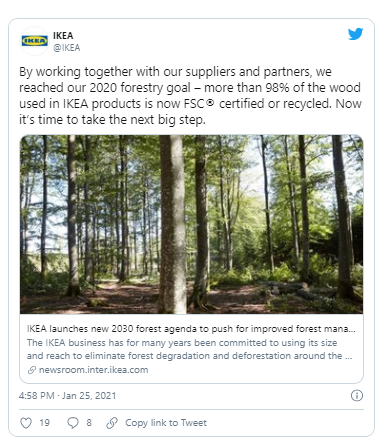Image resolution: width=386 pixels, height=446 pixels.
Task: Click the 8 replies count
Action: (x=89, y=423)
